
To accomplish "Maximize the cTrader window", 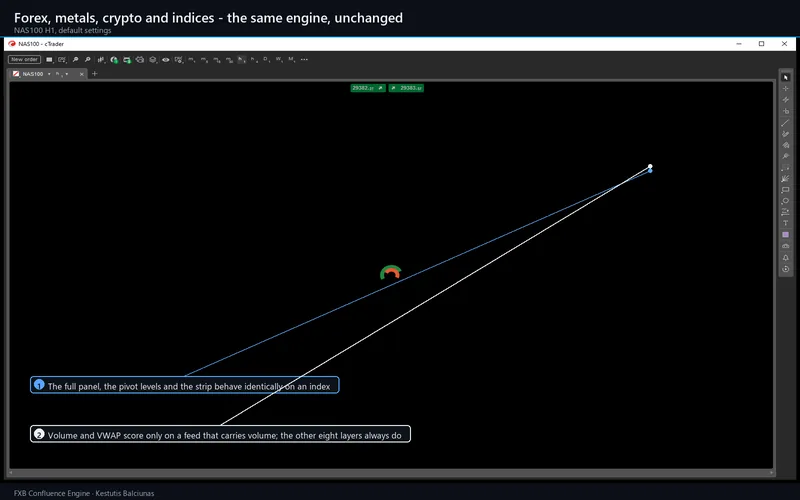I will 761,44.
